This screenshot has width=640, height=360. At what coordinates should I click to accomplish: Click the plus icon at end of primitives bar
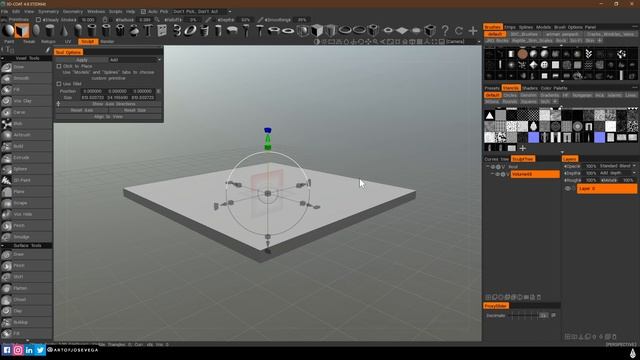click(473, 30)
